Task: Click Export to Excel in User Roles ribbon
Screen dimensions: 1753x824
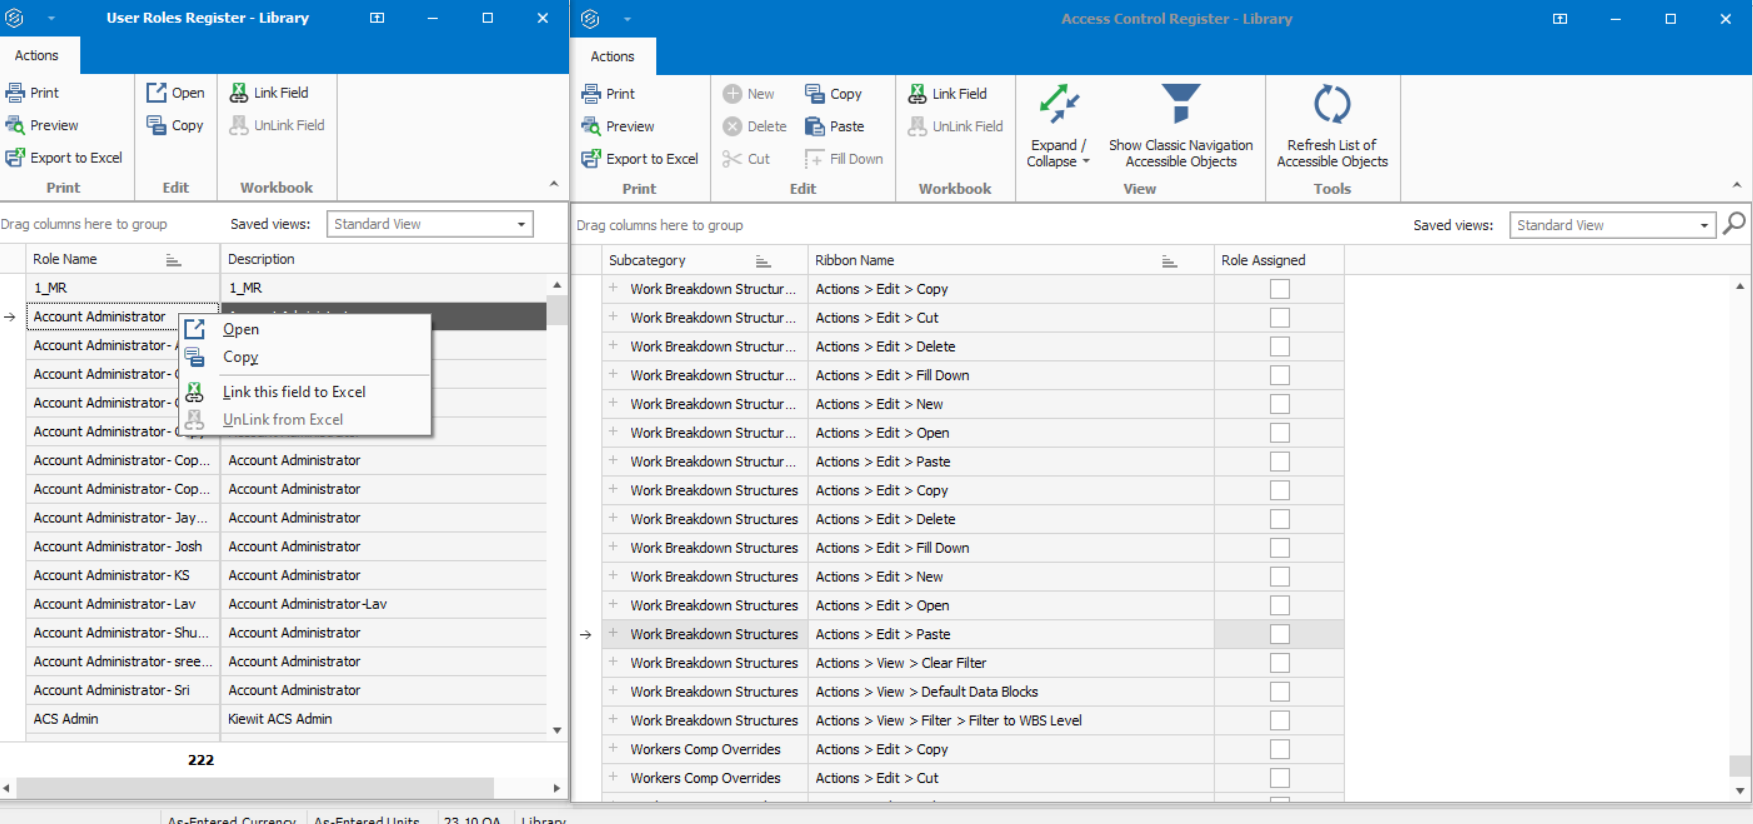Action: click(65, 158)
